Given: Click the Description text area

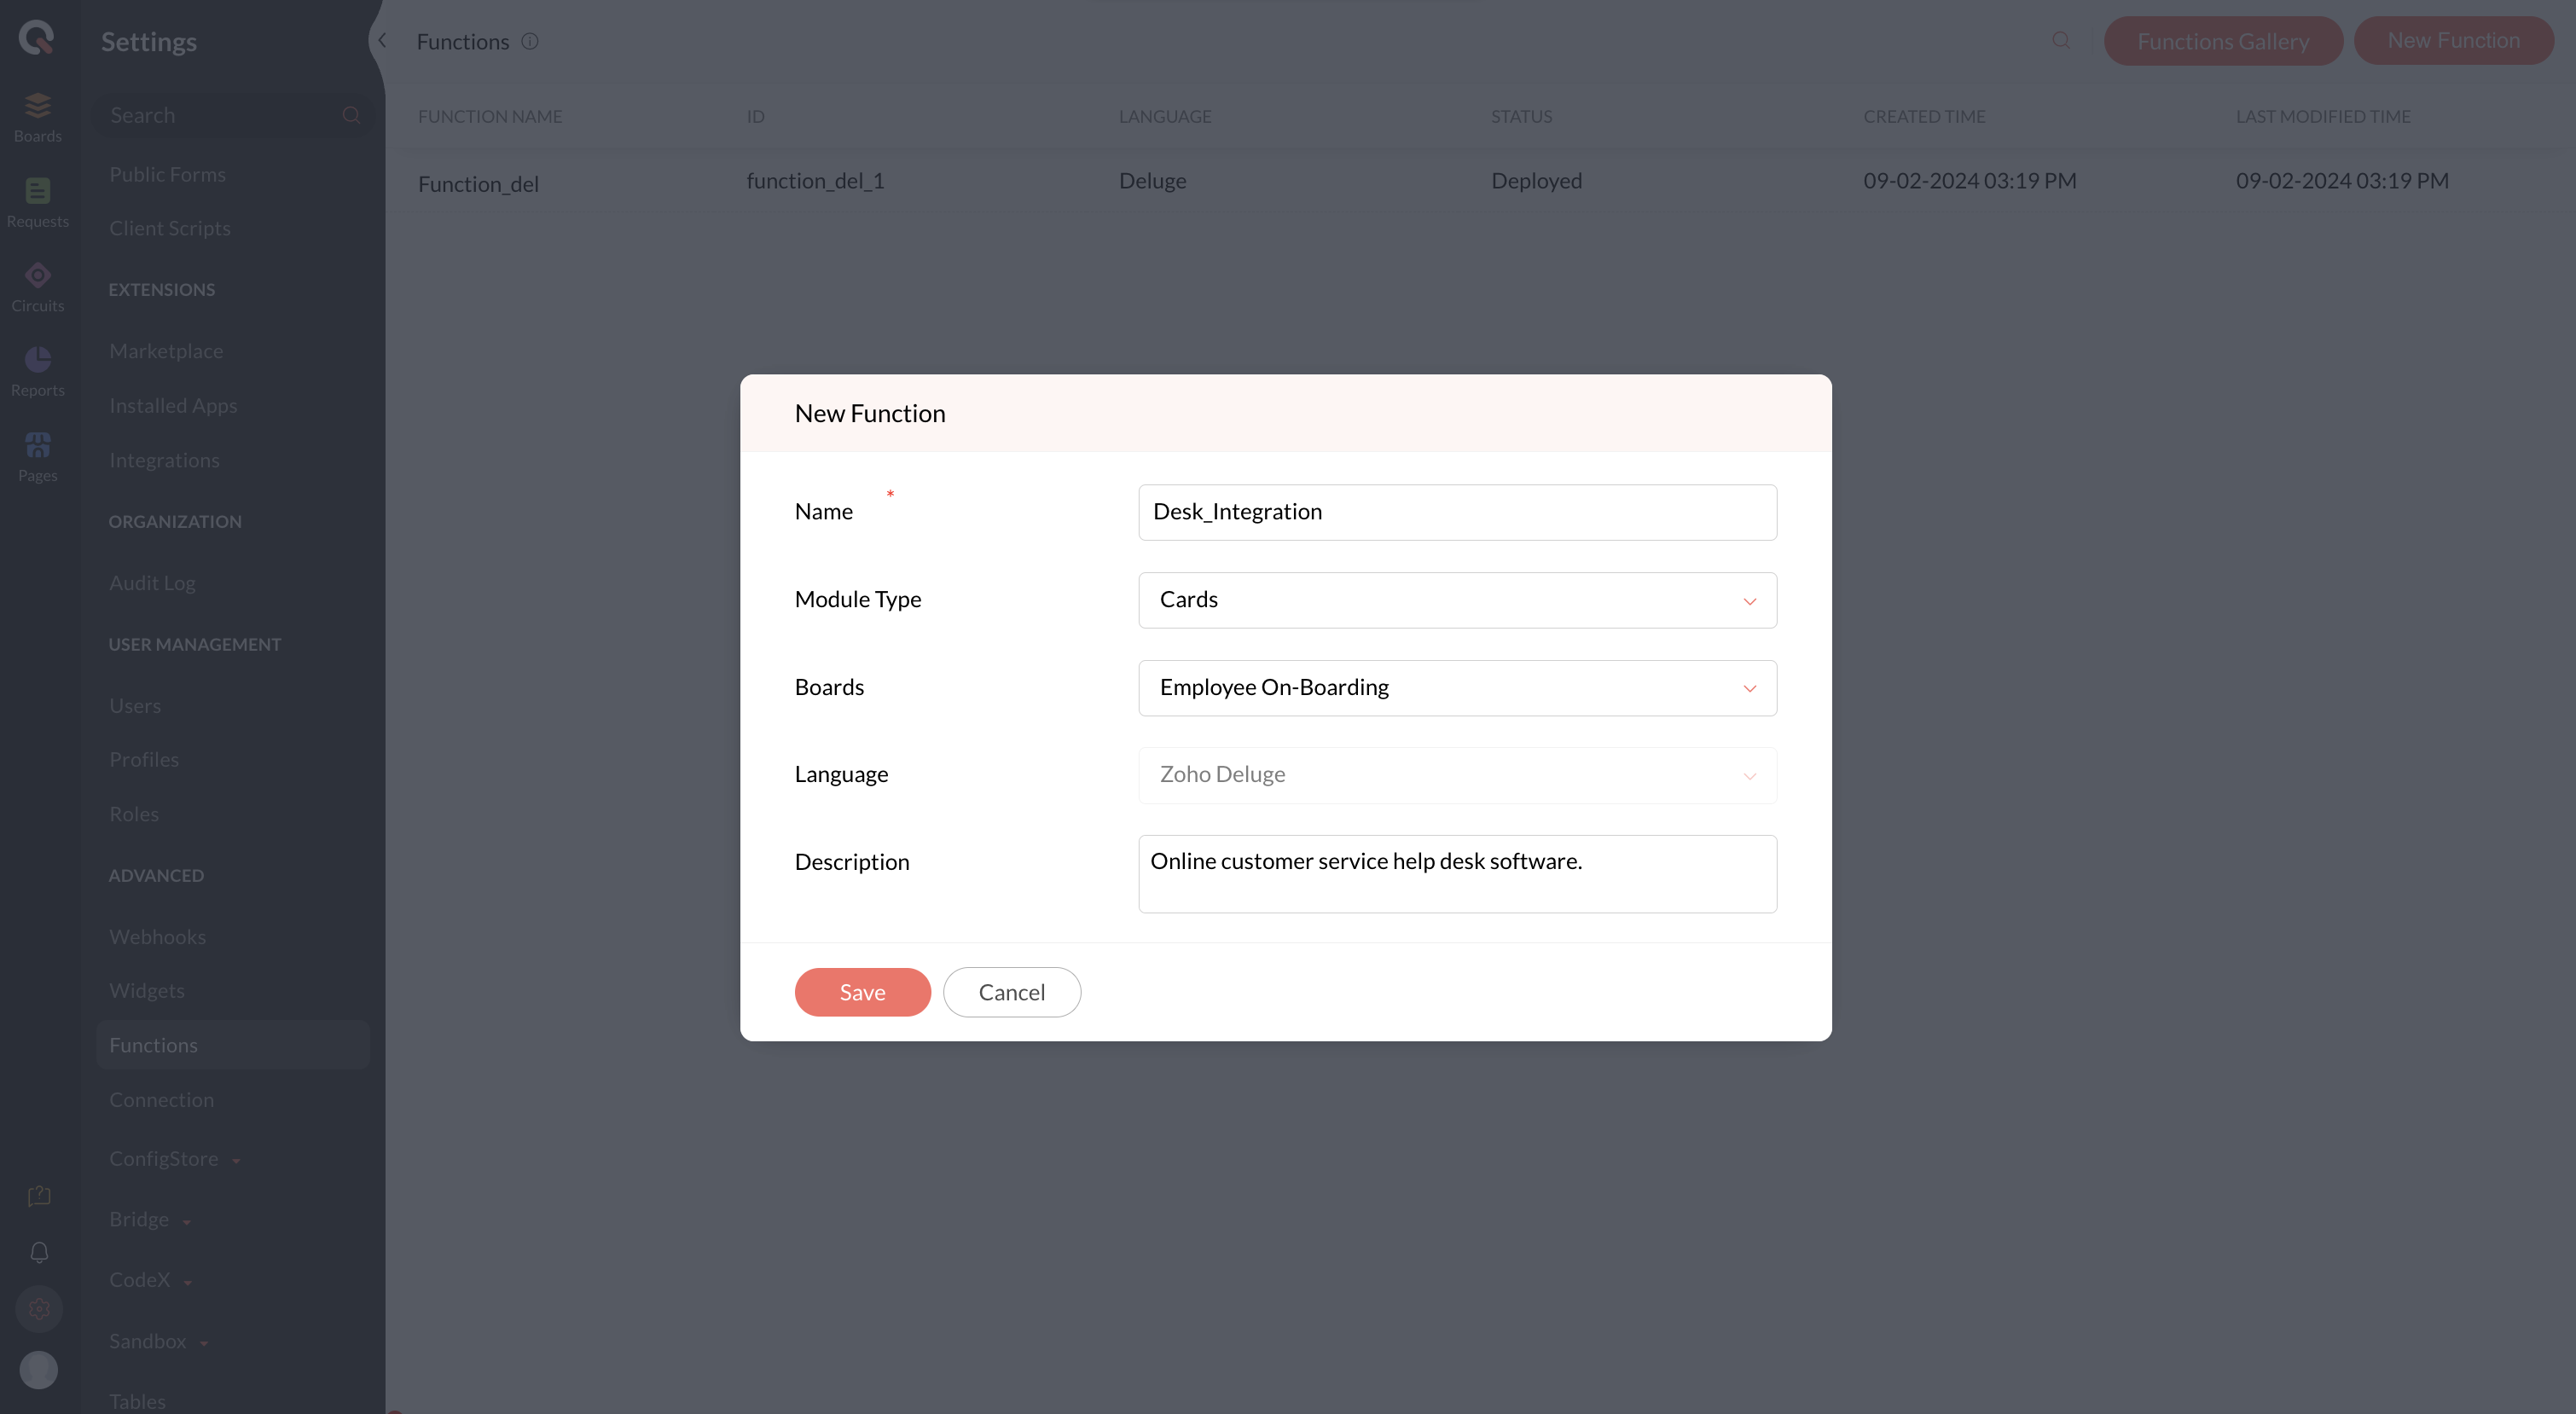Looking at the screenshot, I should coord(1457,873).
